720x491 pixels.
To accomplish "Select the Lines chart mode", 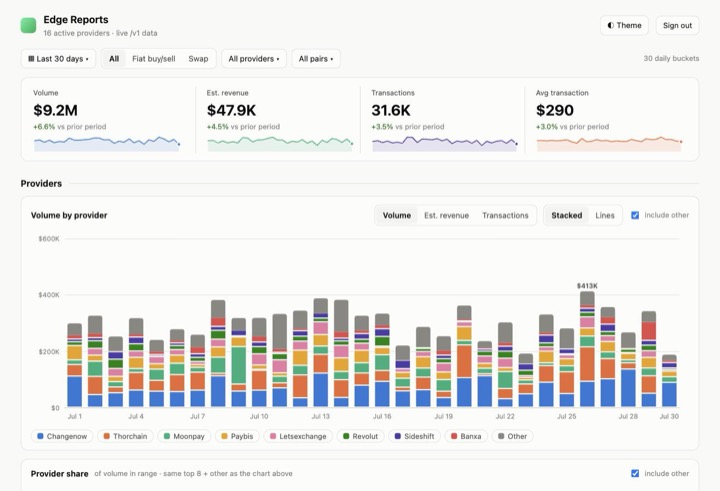I will pos(605,215).
